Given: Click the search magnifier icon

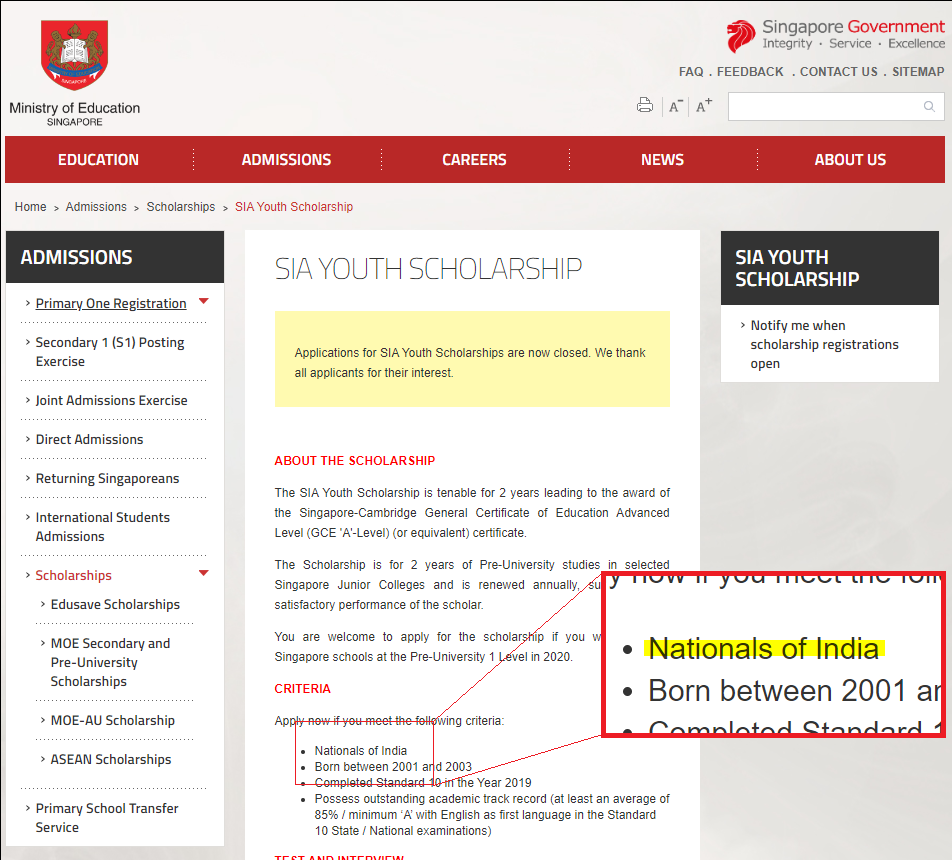Looking at the screenshot, I should [929, 106].
